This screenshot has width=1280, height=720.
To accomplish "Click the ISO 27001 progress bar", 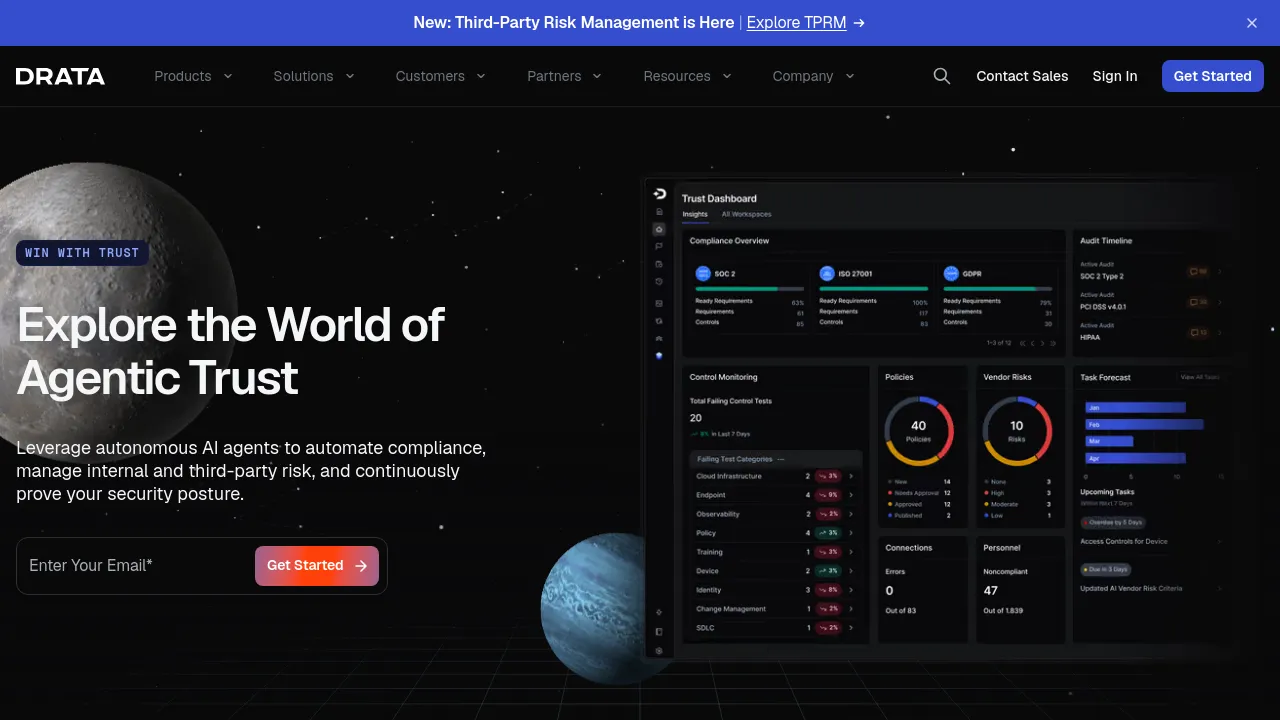I will [873, 289].
